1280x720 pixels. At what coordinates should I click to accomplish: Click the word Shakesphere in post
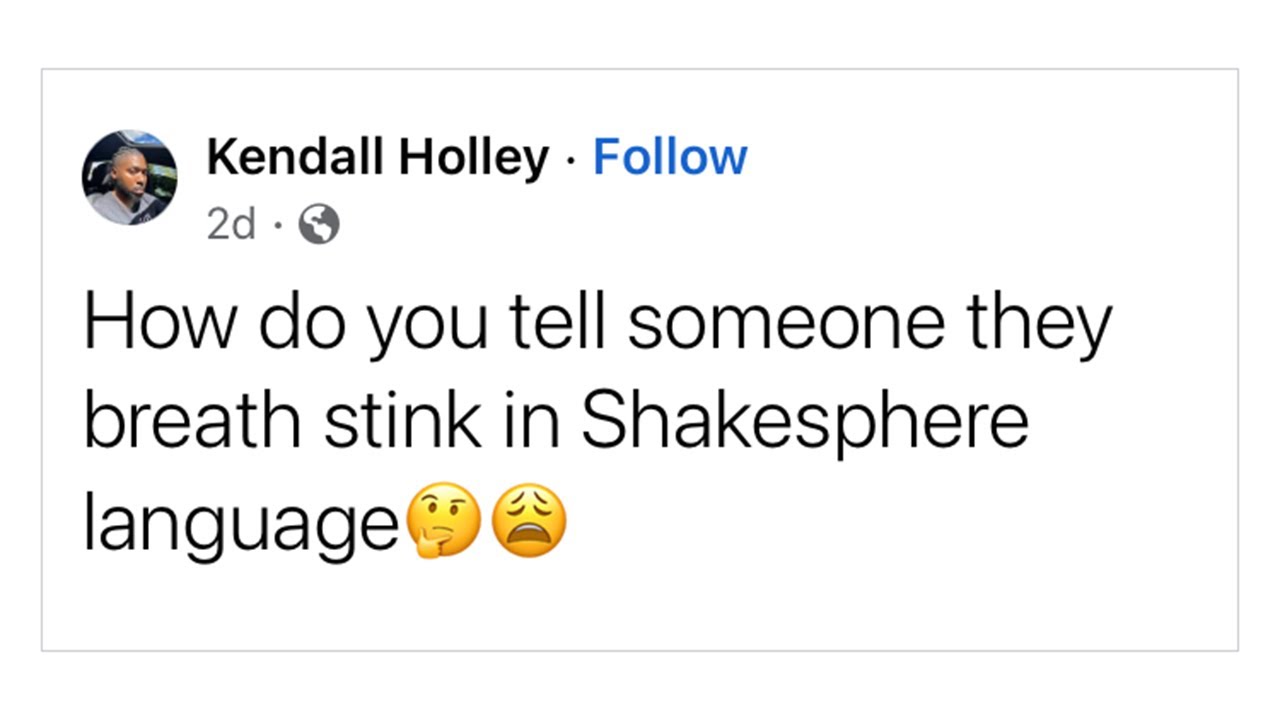(804, 423)
